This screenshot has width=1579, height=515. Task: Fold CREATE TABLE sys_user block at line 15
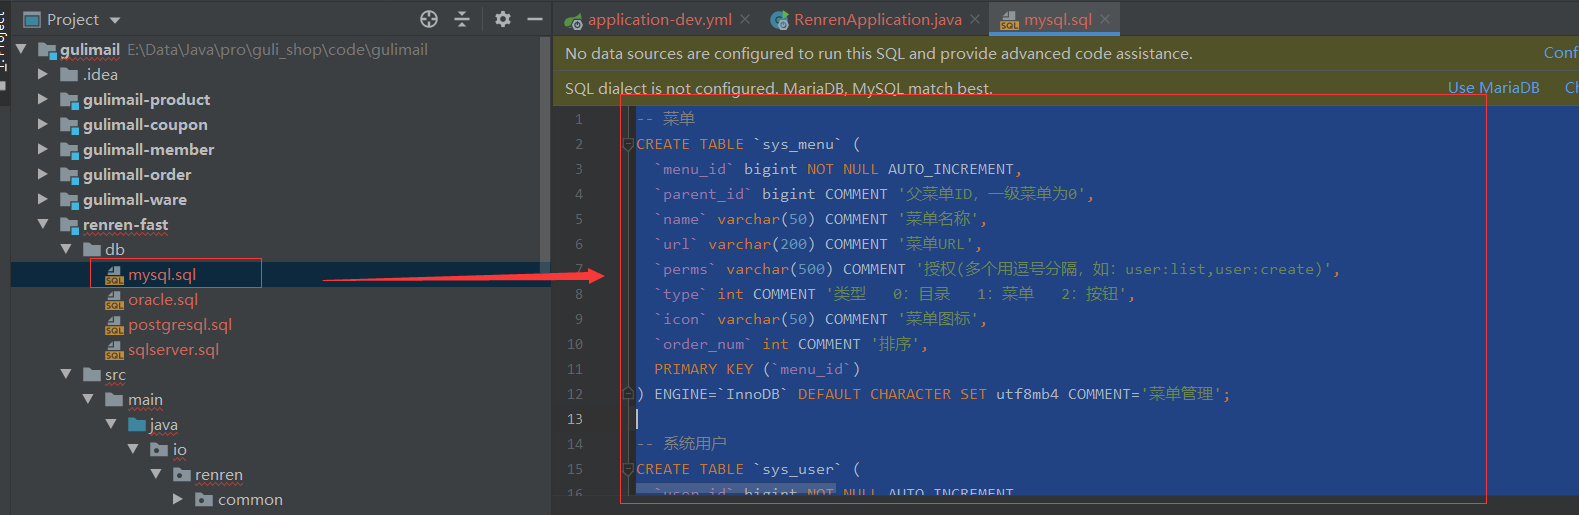(x=628, y=469)
